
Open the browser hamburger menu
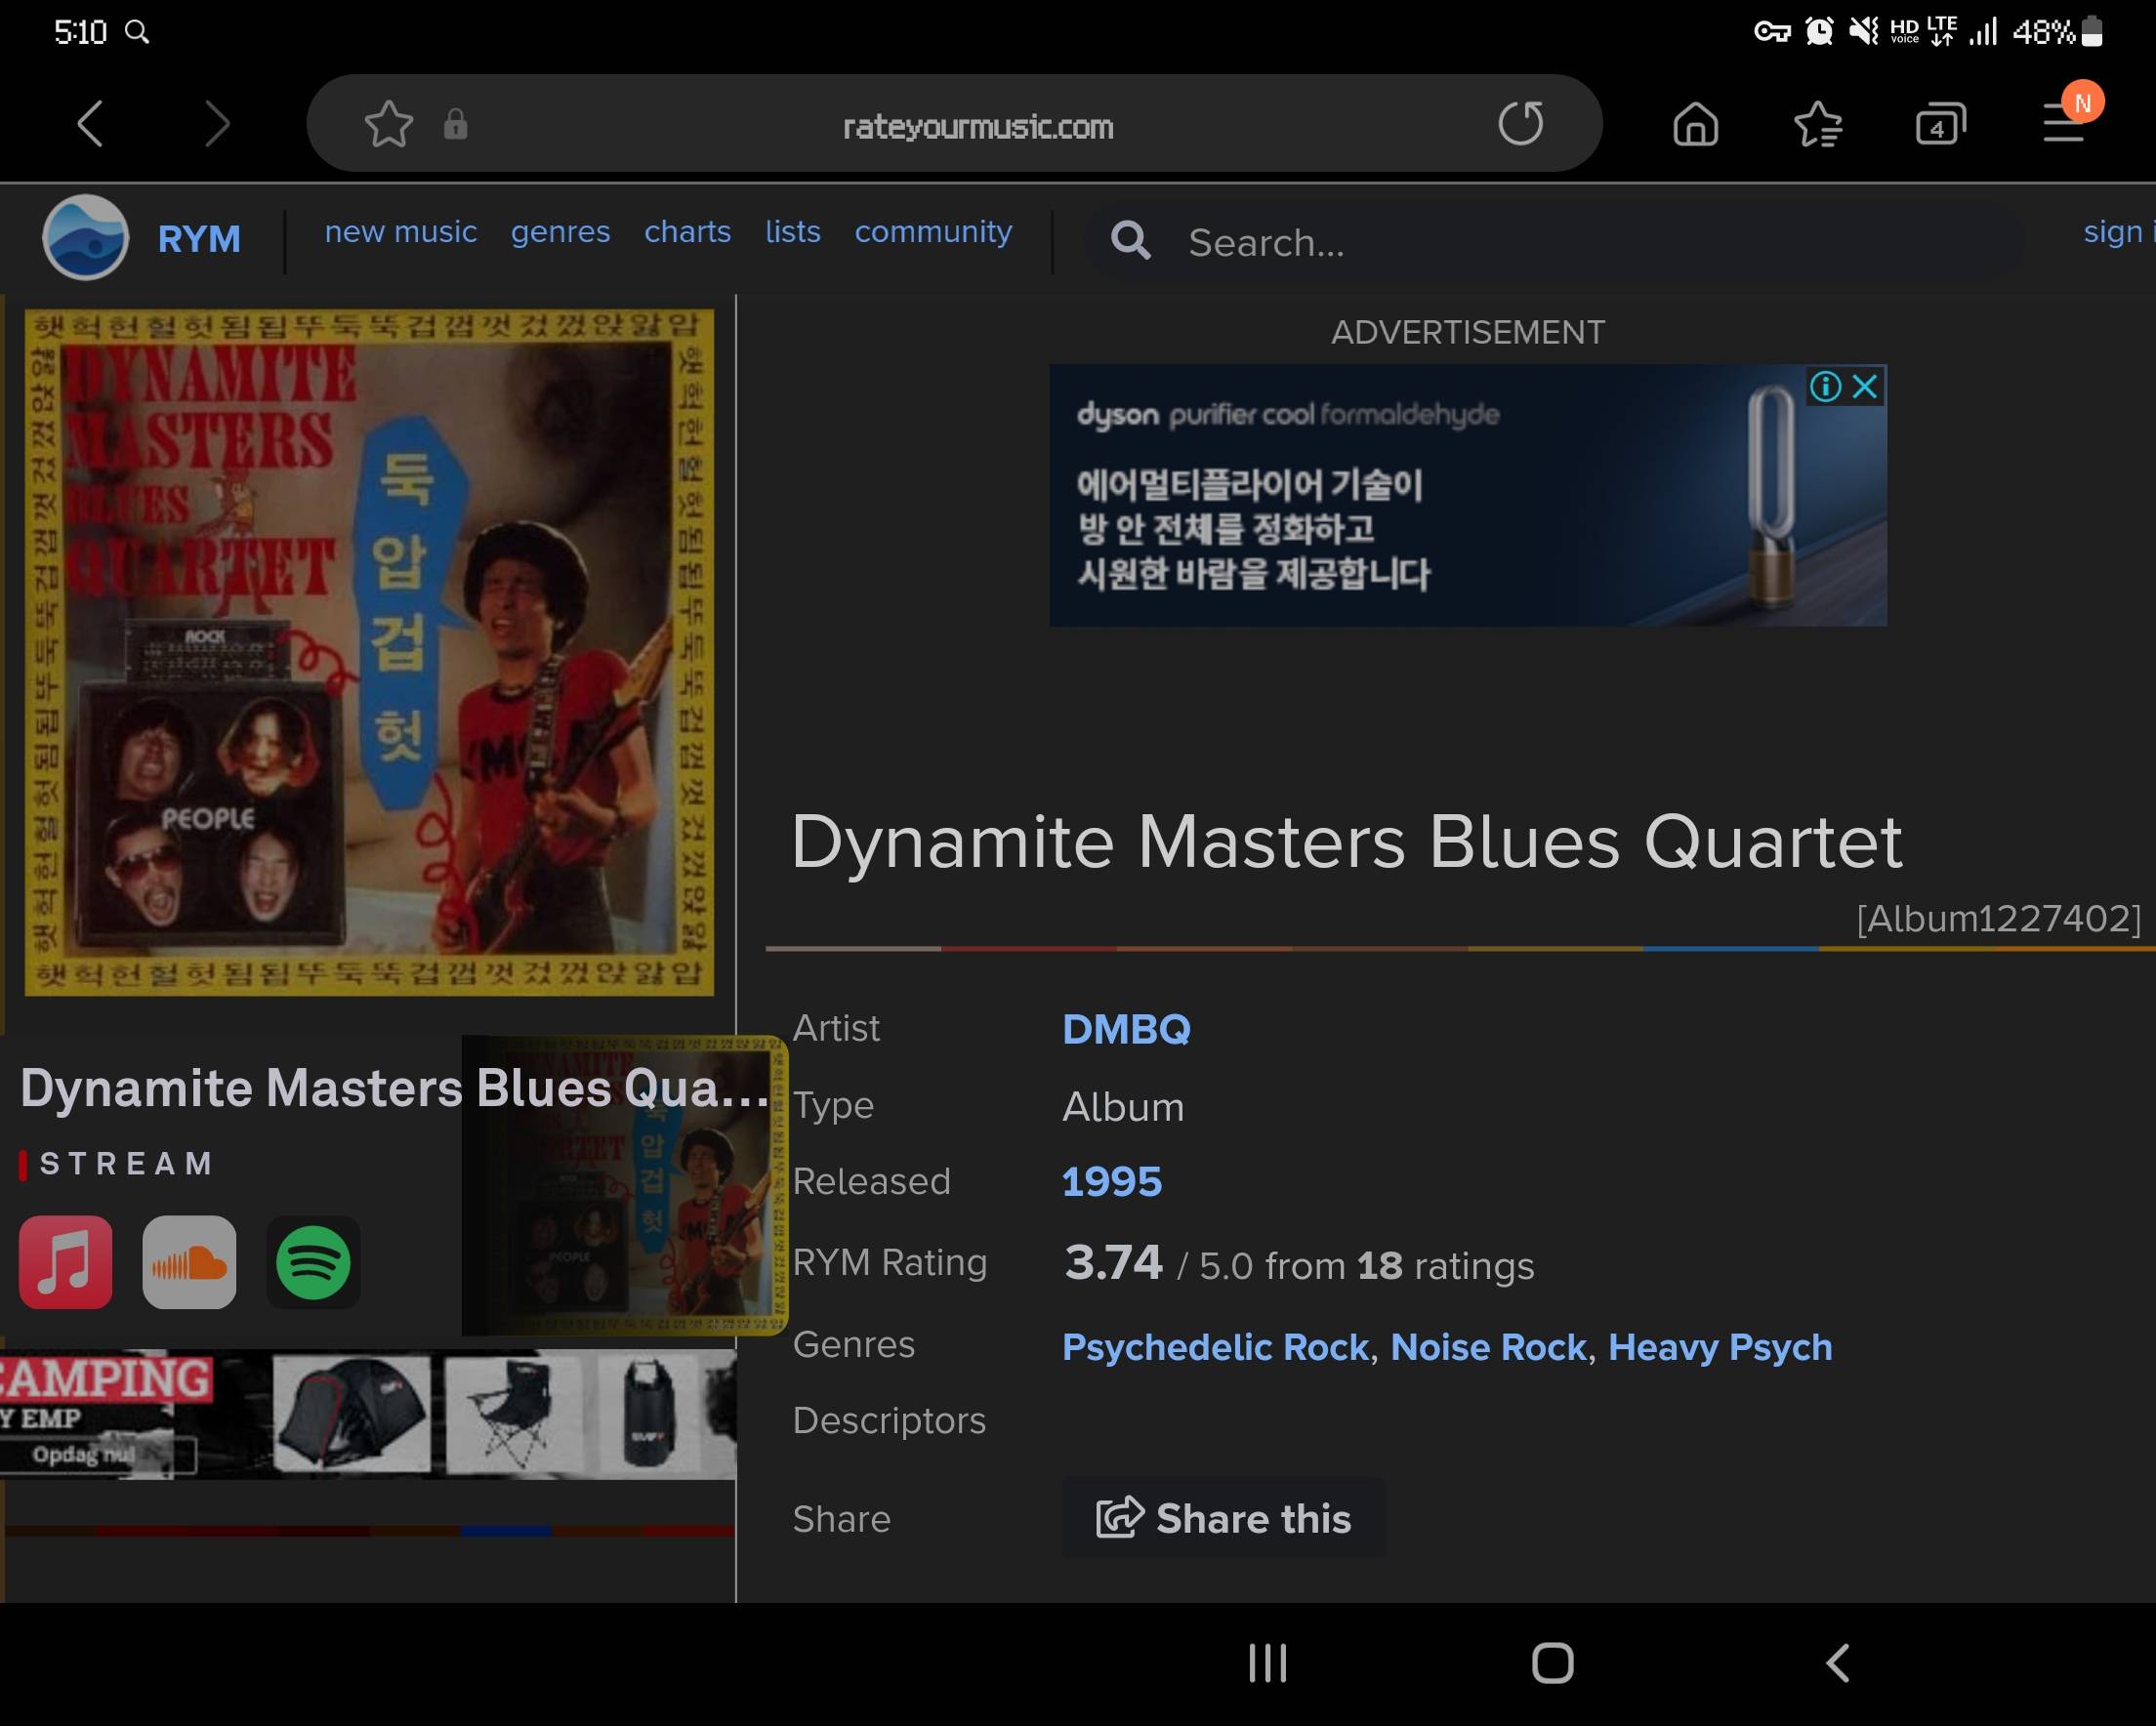[2064, 124]
